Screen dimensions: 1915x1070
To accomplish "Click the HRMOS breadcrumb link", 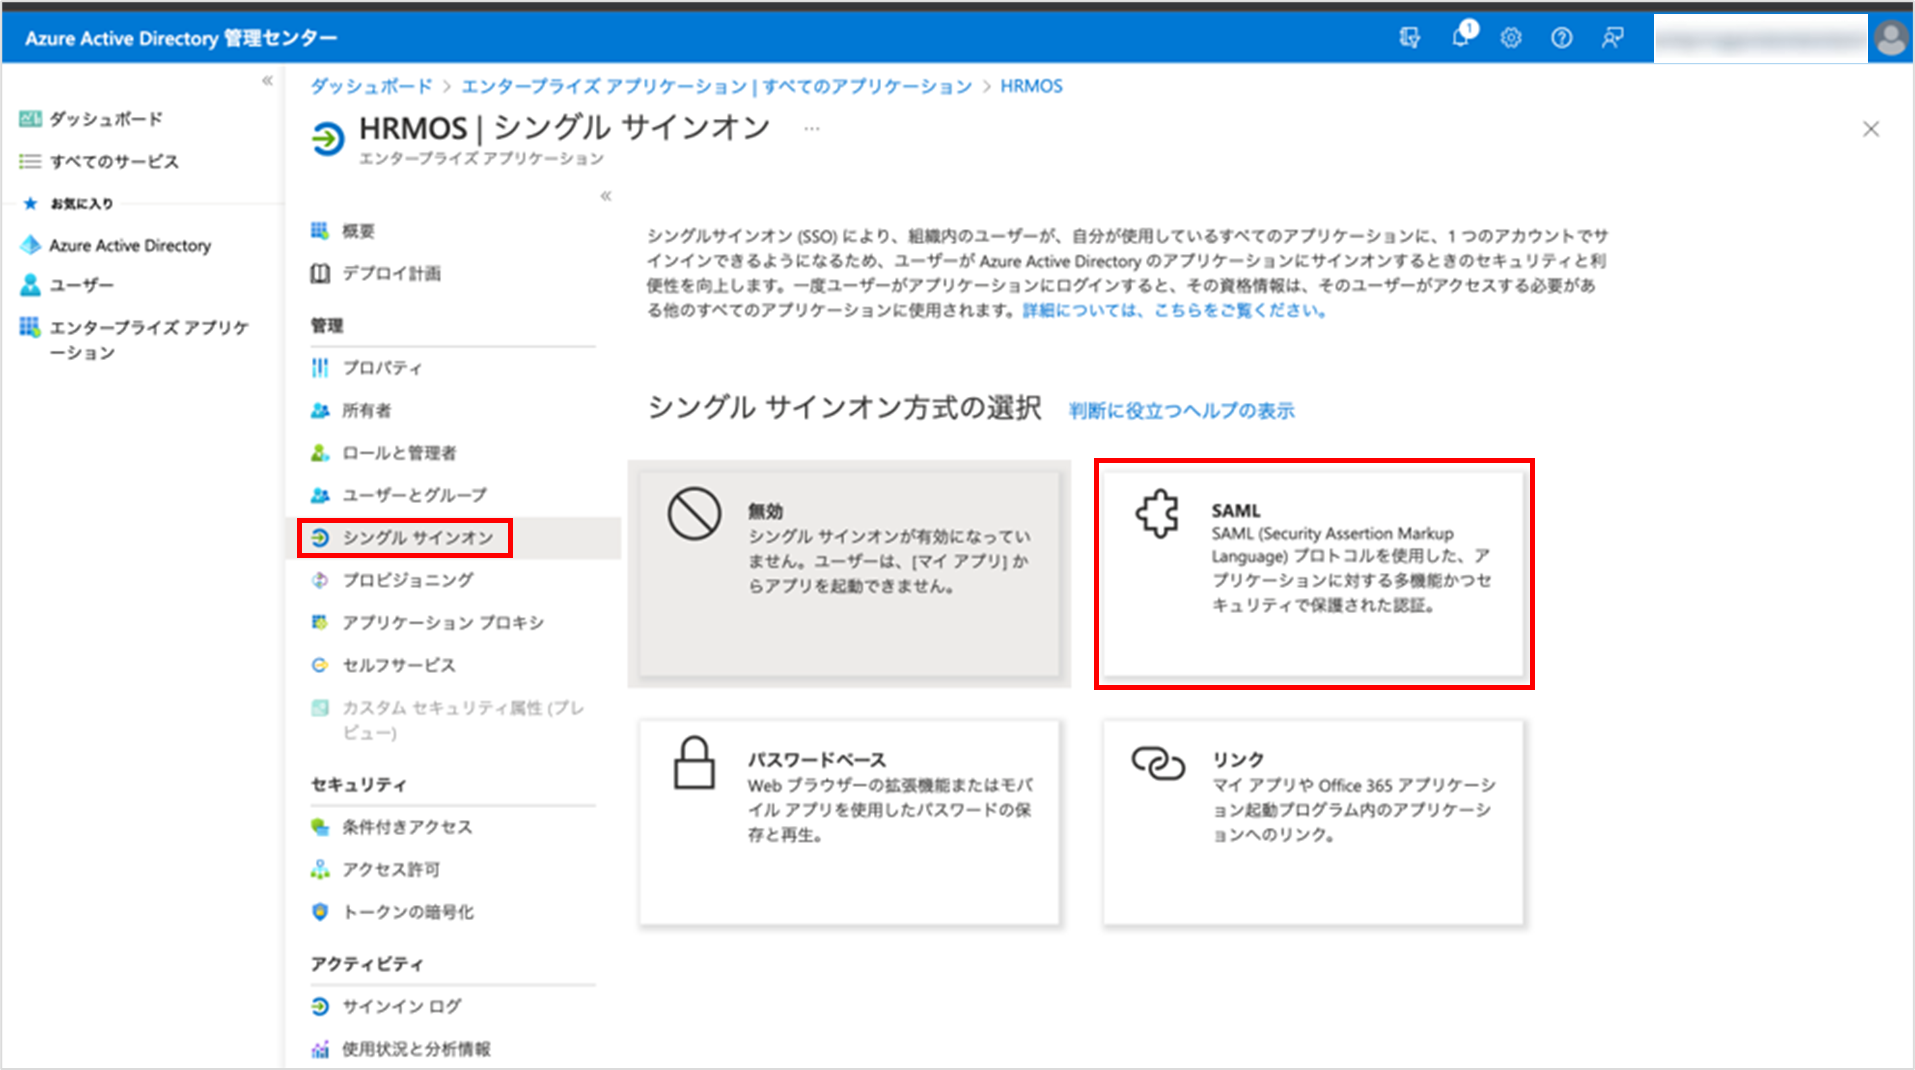I will click(x=1031, y=86).
